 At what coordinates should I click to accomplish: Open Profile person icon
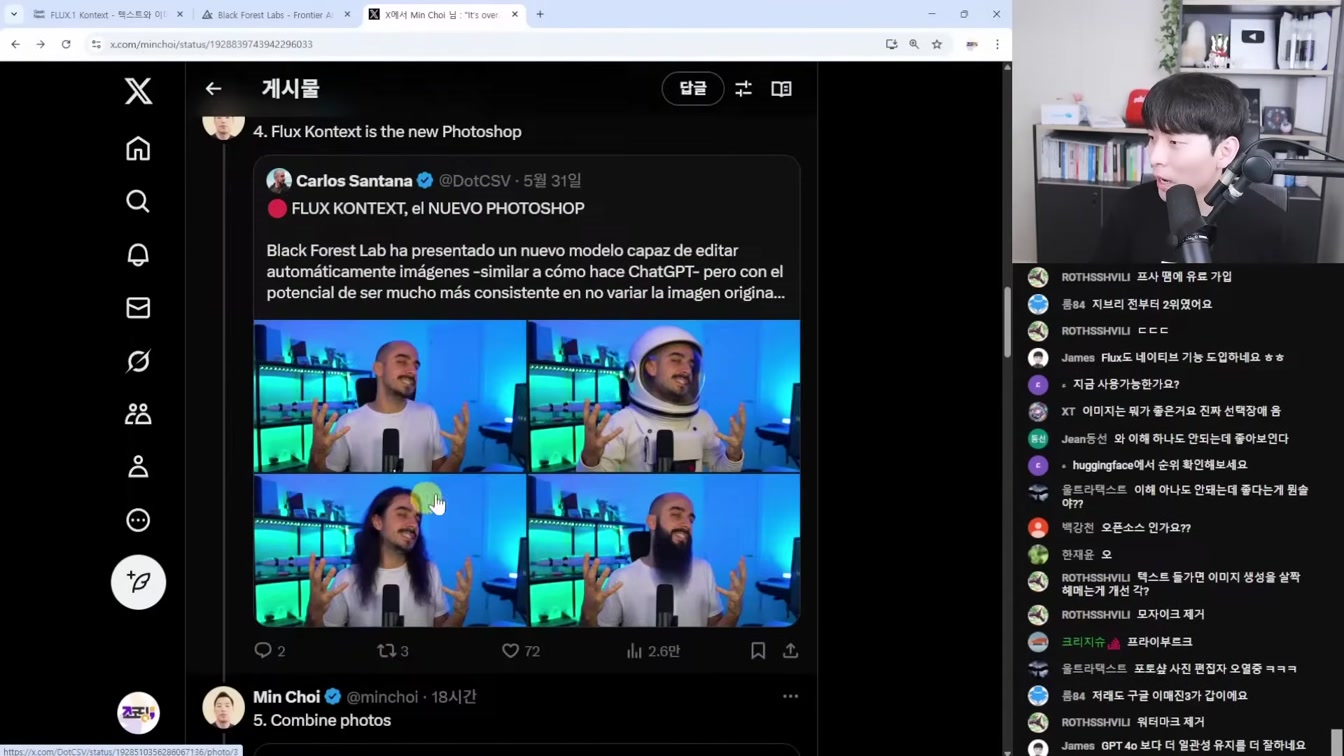coord(138,466)
